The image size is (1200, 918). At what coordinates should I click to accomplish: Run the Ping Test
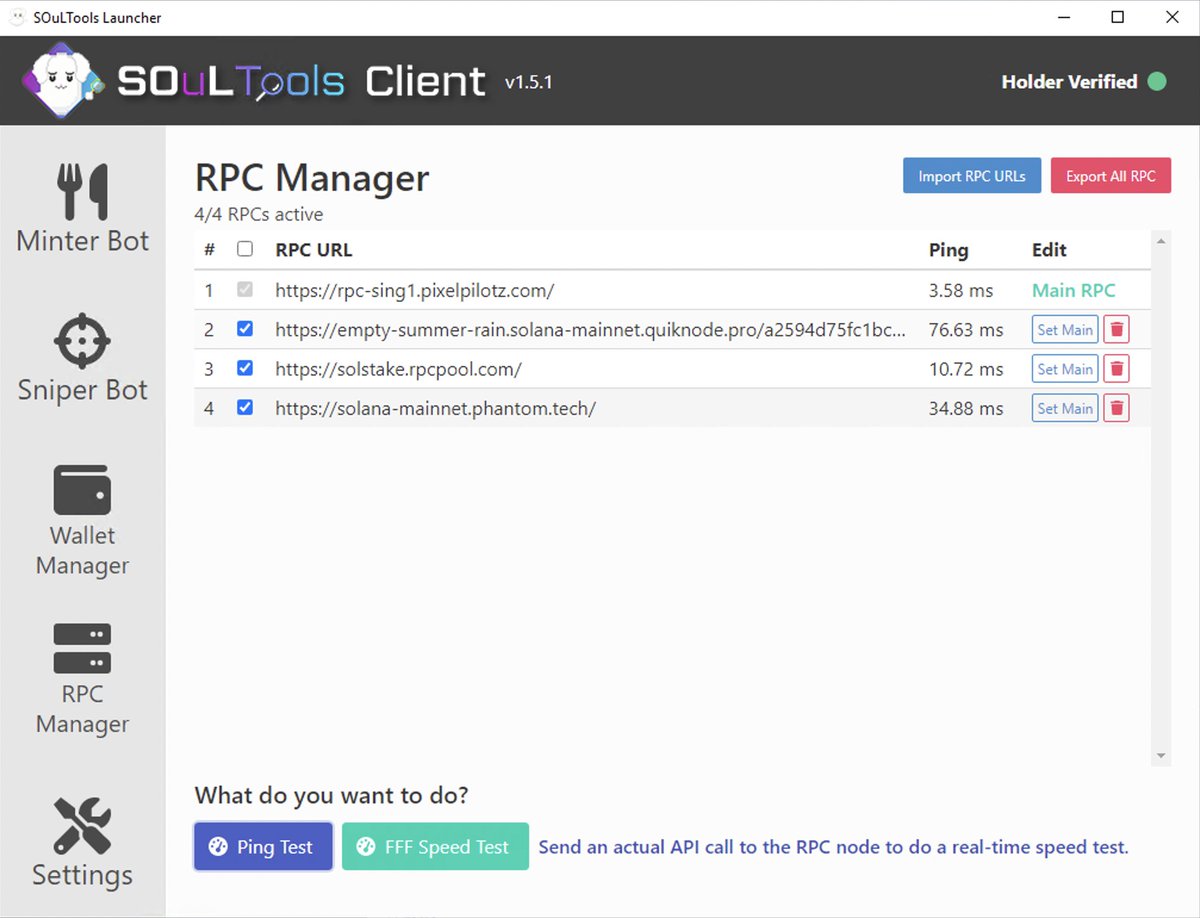click(x=263, y=847)
